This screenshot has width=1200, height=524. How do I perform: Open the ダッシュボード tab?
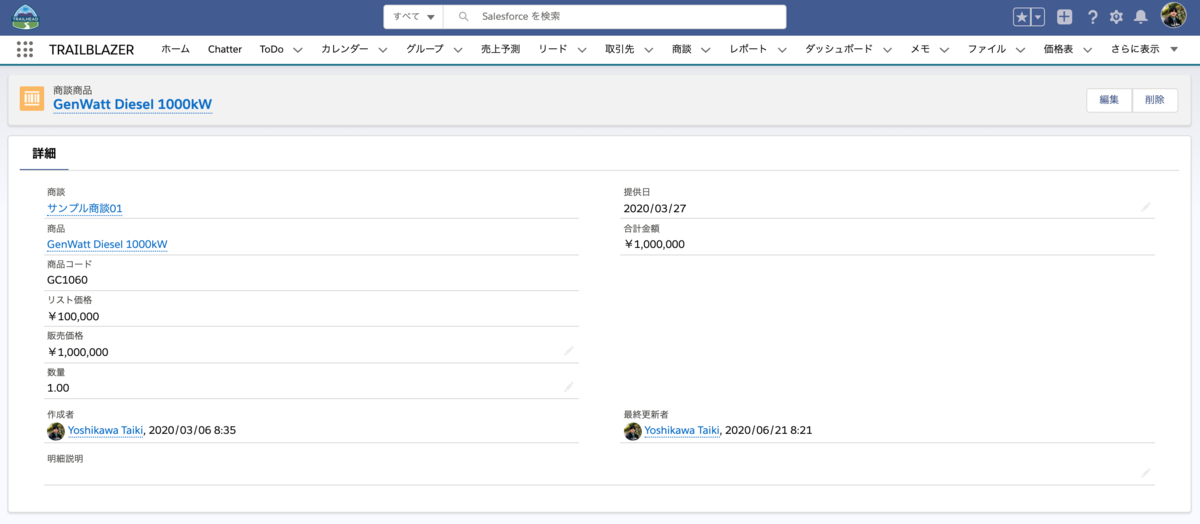(839, 49)
